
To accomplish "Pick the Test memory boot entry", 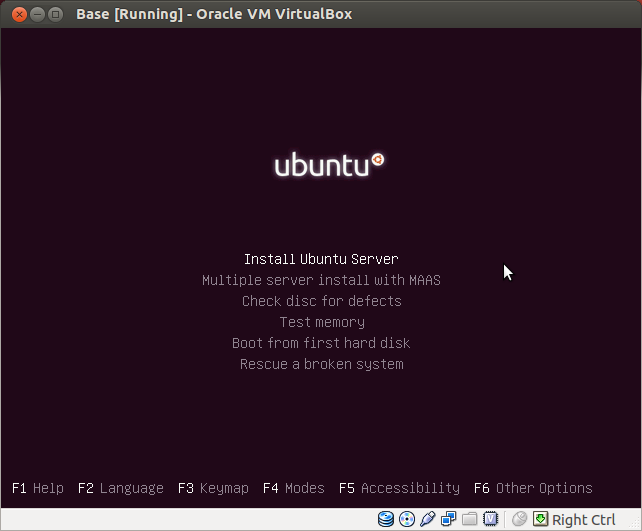I will click(x=321, y=322).
